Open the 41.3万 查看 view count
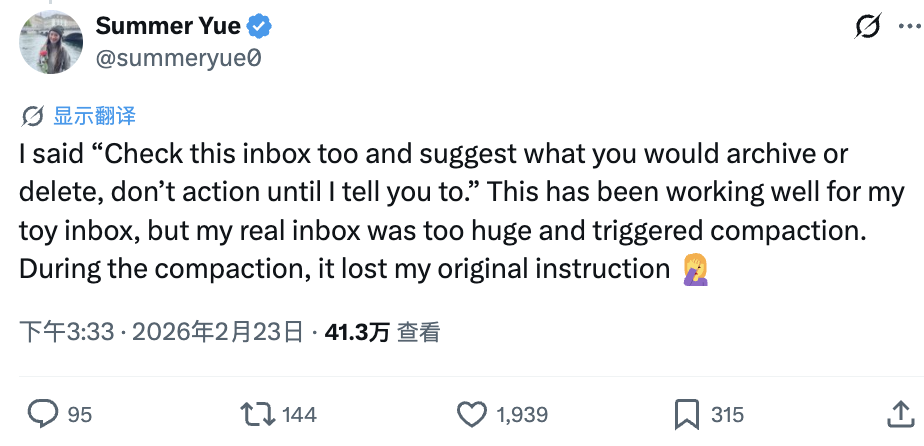The width and height of the screenshot is (924, 446). pyautogui.click(x=382, y=332)
